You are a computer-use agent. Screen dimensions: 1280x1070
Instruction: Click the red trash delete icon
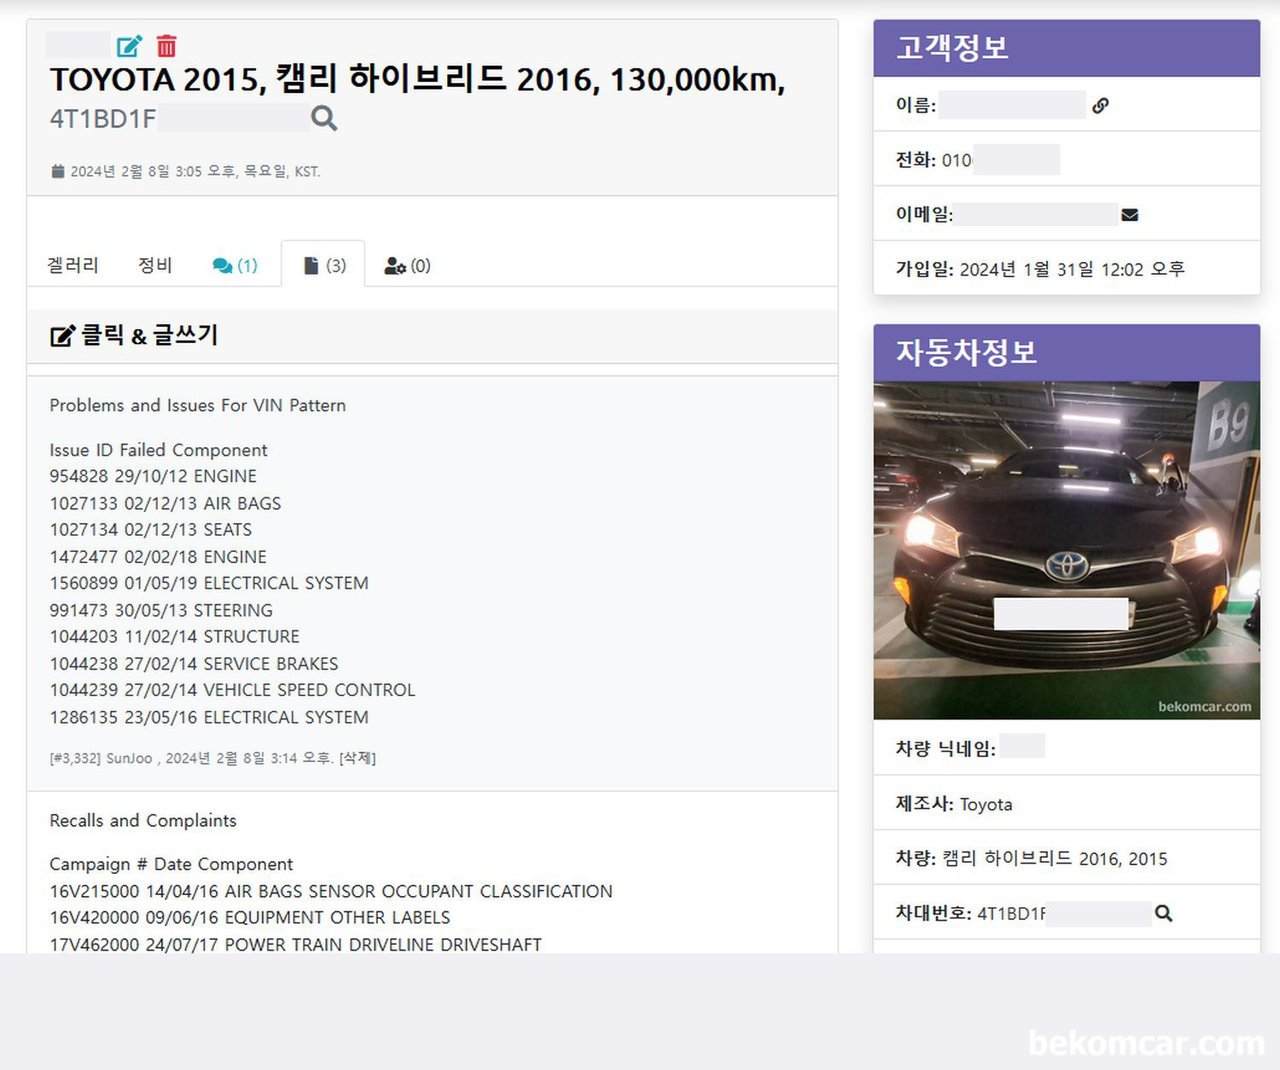pyautogui.click(x=167, y=46)
